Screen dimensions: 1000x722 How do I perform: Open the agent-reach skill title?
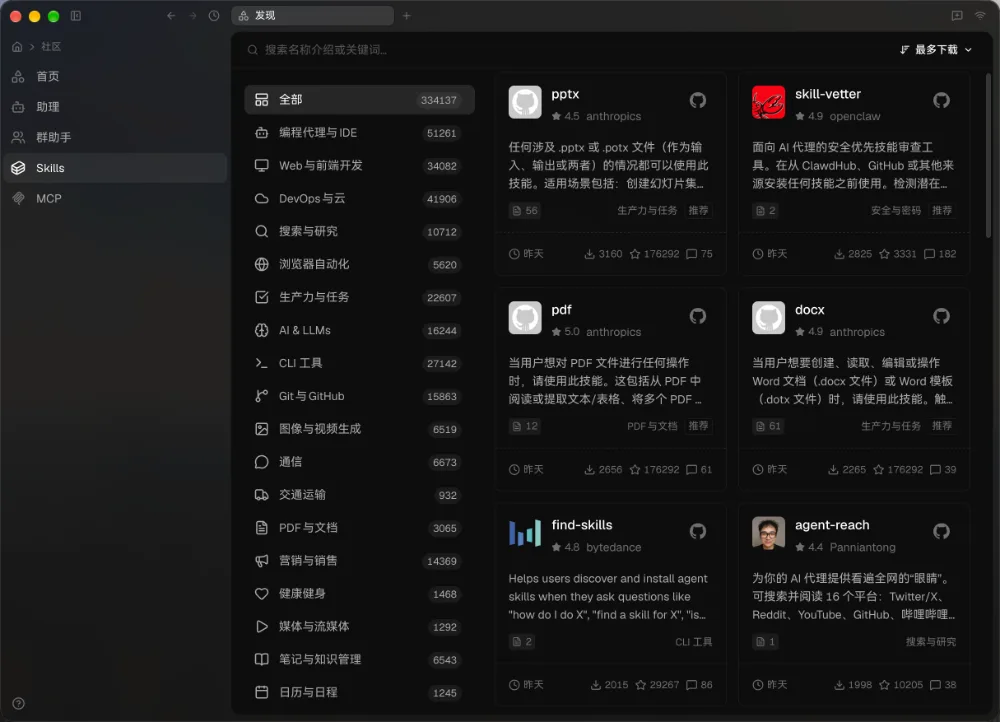(832, 526)
